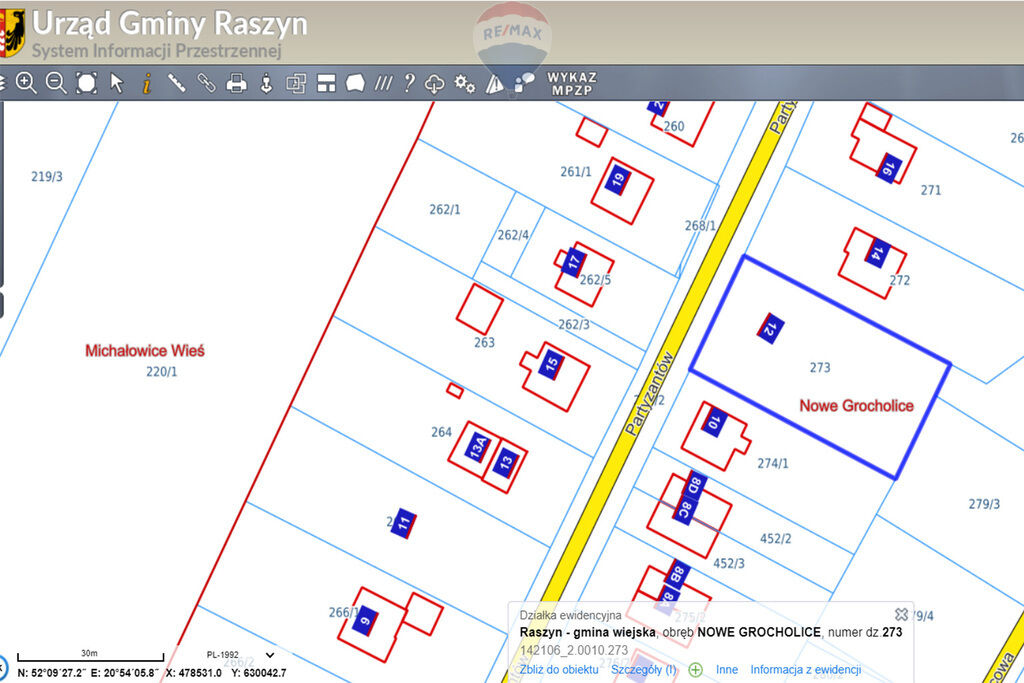Click the 'Zbliż do obiektu' link
The width and height of the screenshot is (1024, 683).
pyautogui.click(x=559, y=669)
